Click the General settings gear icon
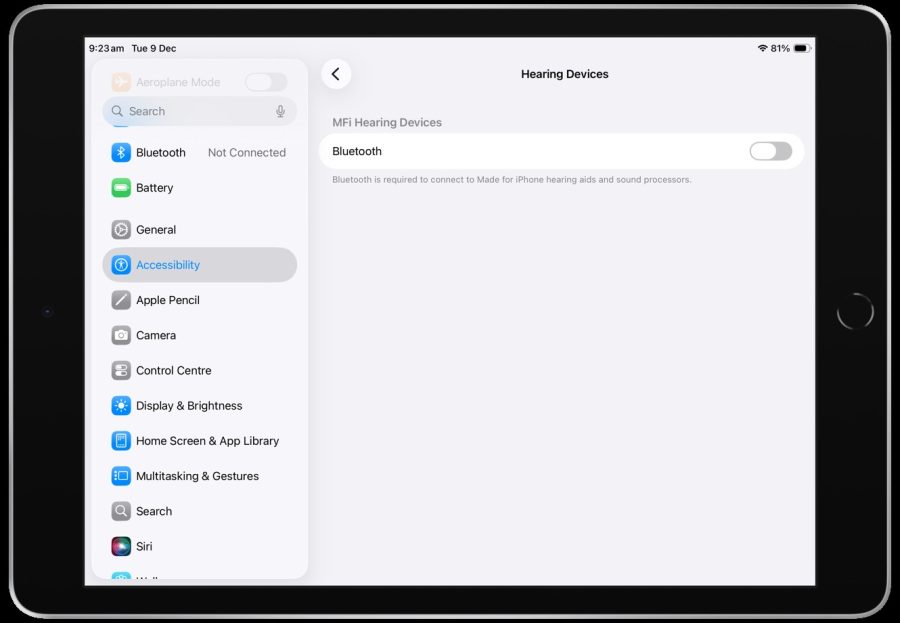Screen dimensions: 900x623 click(120, 229)
